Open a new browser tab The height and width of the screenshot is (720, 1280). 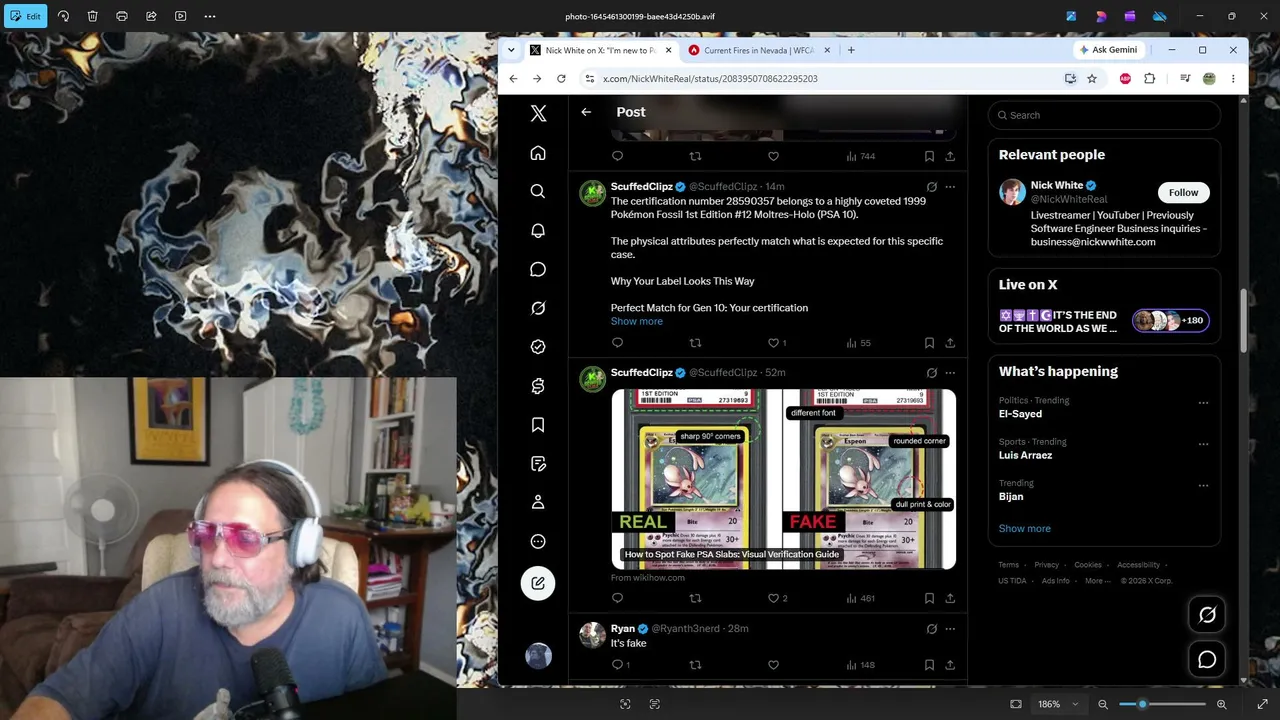click(x=851, y=50)
